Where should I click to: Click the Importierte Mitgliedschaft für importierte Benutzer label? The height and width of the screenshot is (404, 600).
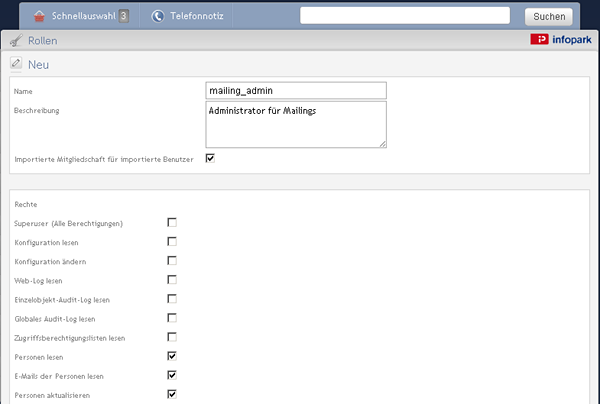point(104,159)
